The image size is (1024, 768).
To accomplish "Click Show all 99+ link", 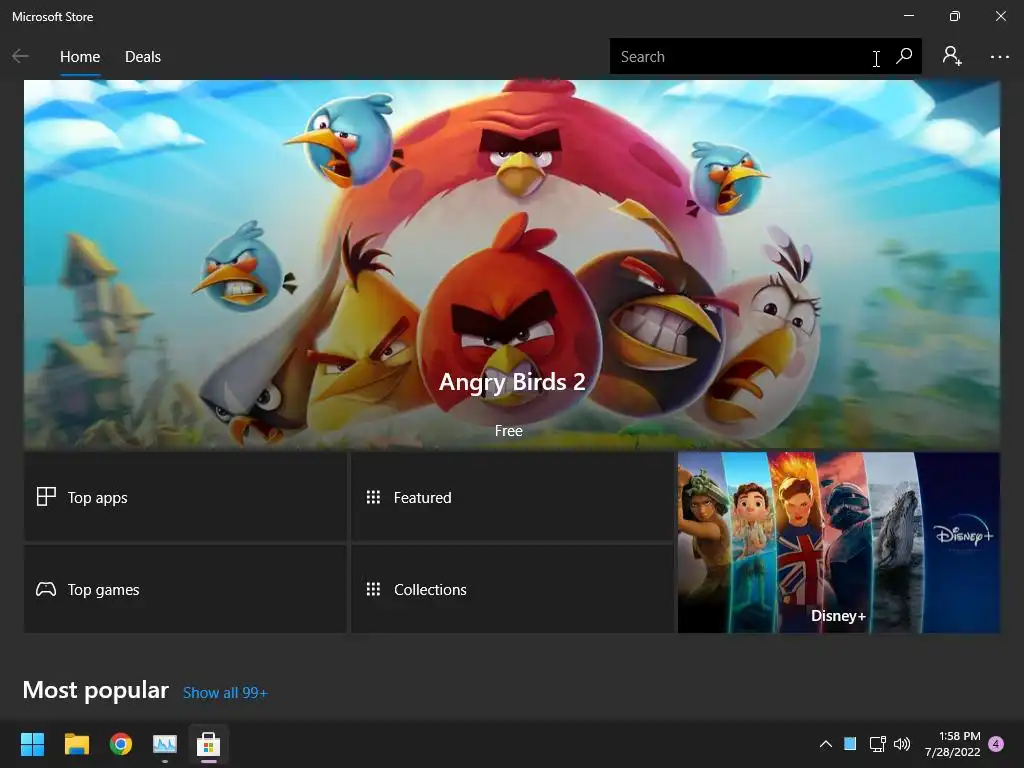I will coord(225,692).
